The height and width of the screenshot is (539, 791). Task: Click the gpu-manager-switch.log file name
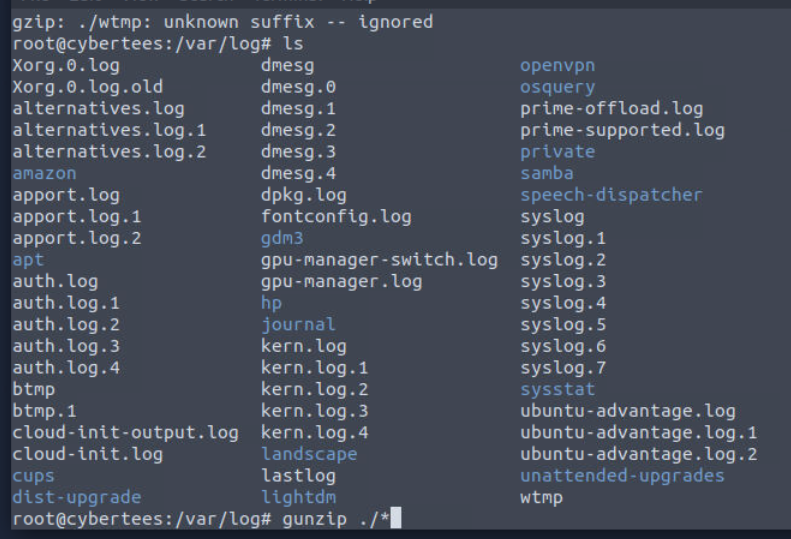(379, 260)
